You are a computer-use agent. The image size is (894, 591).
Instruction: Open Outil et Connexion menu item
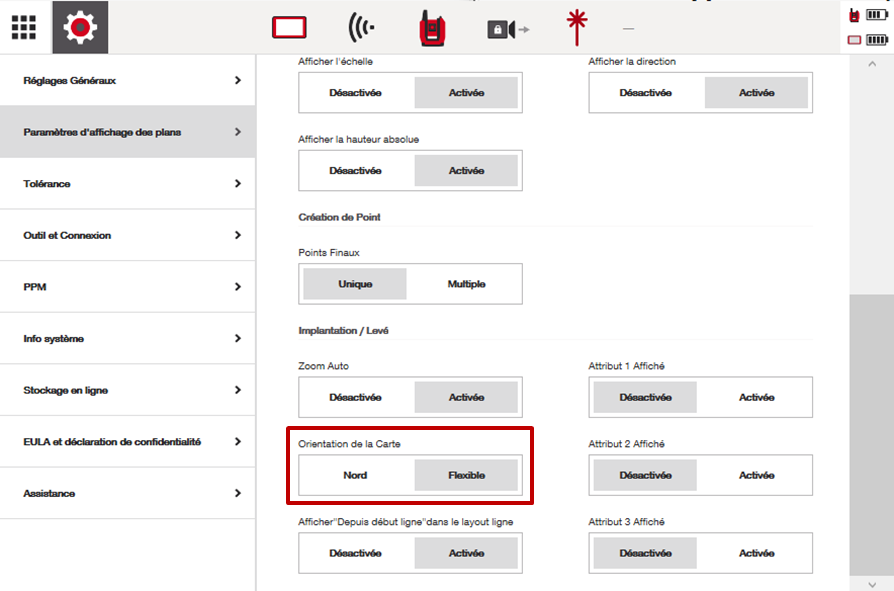pos(67,236)
